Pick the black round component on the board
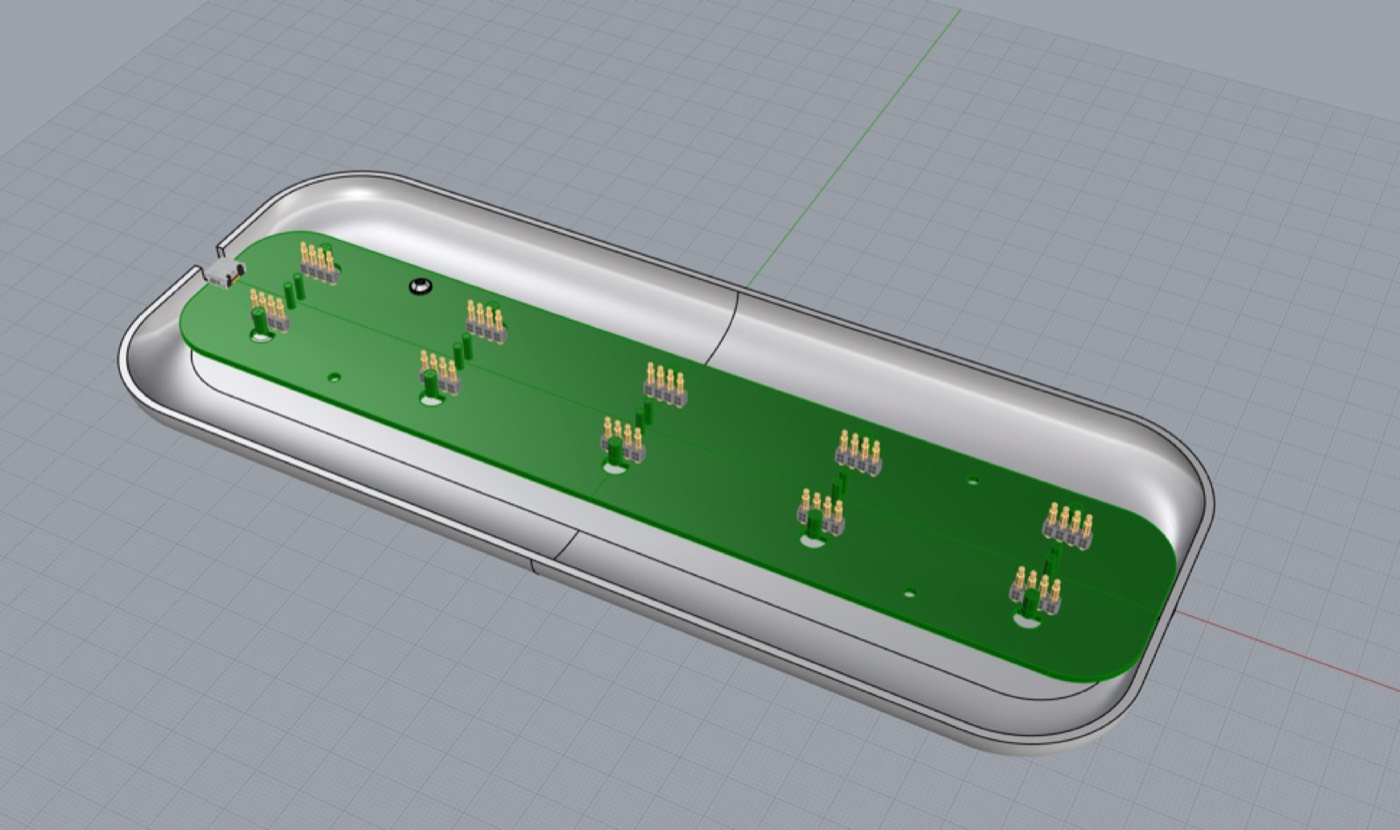Viewport: 1400px width, 830px height. click(420, 288)
